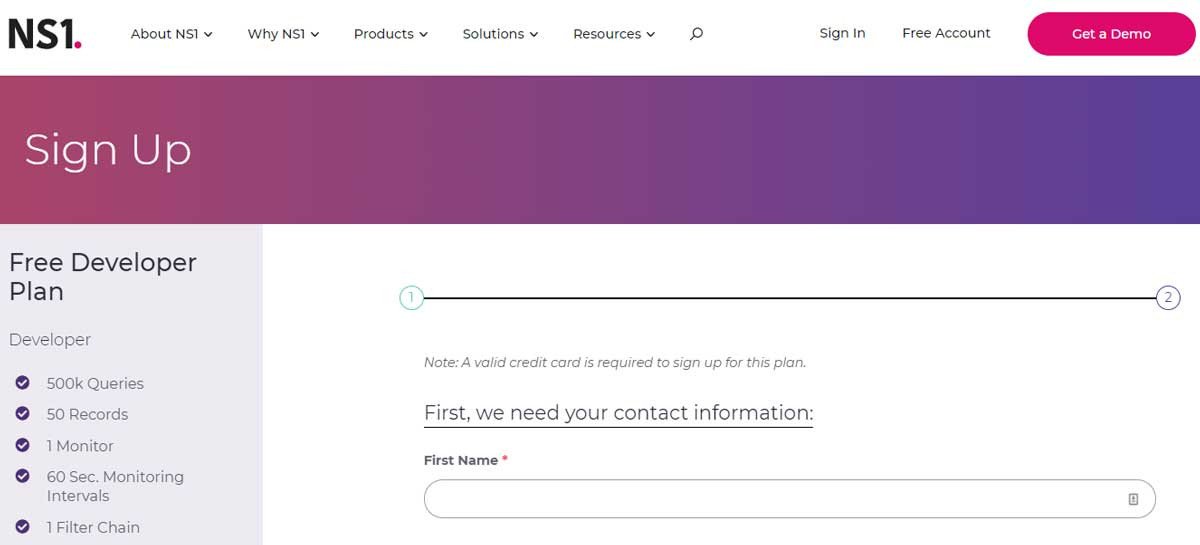This screenshot has height=545, width=1200.
Task: Open the Solutions menu
Action: point(500,33)
